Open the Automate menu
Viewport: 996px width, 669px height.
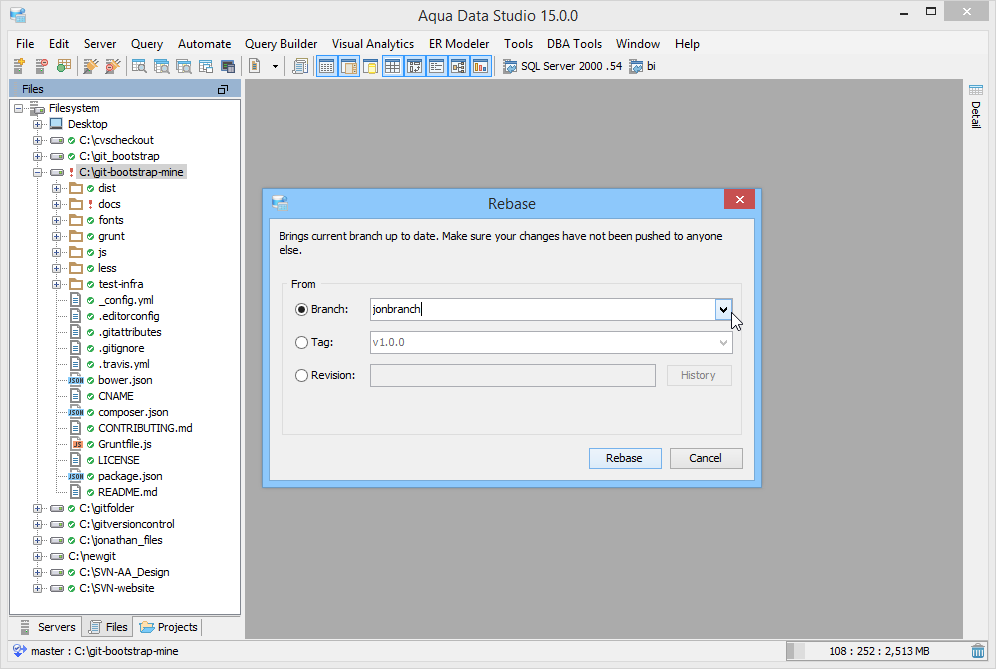pyautogui.click(x=205, y=44)
